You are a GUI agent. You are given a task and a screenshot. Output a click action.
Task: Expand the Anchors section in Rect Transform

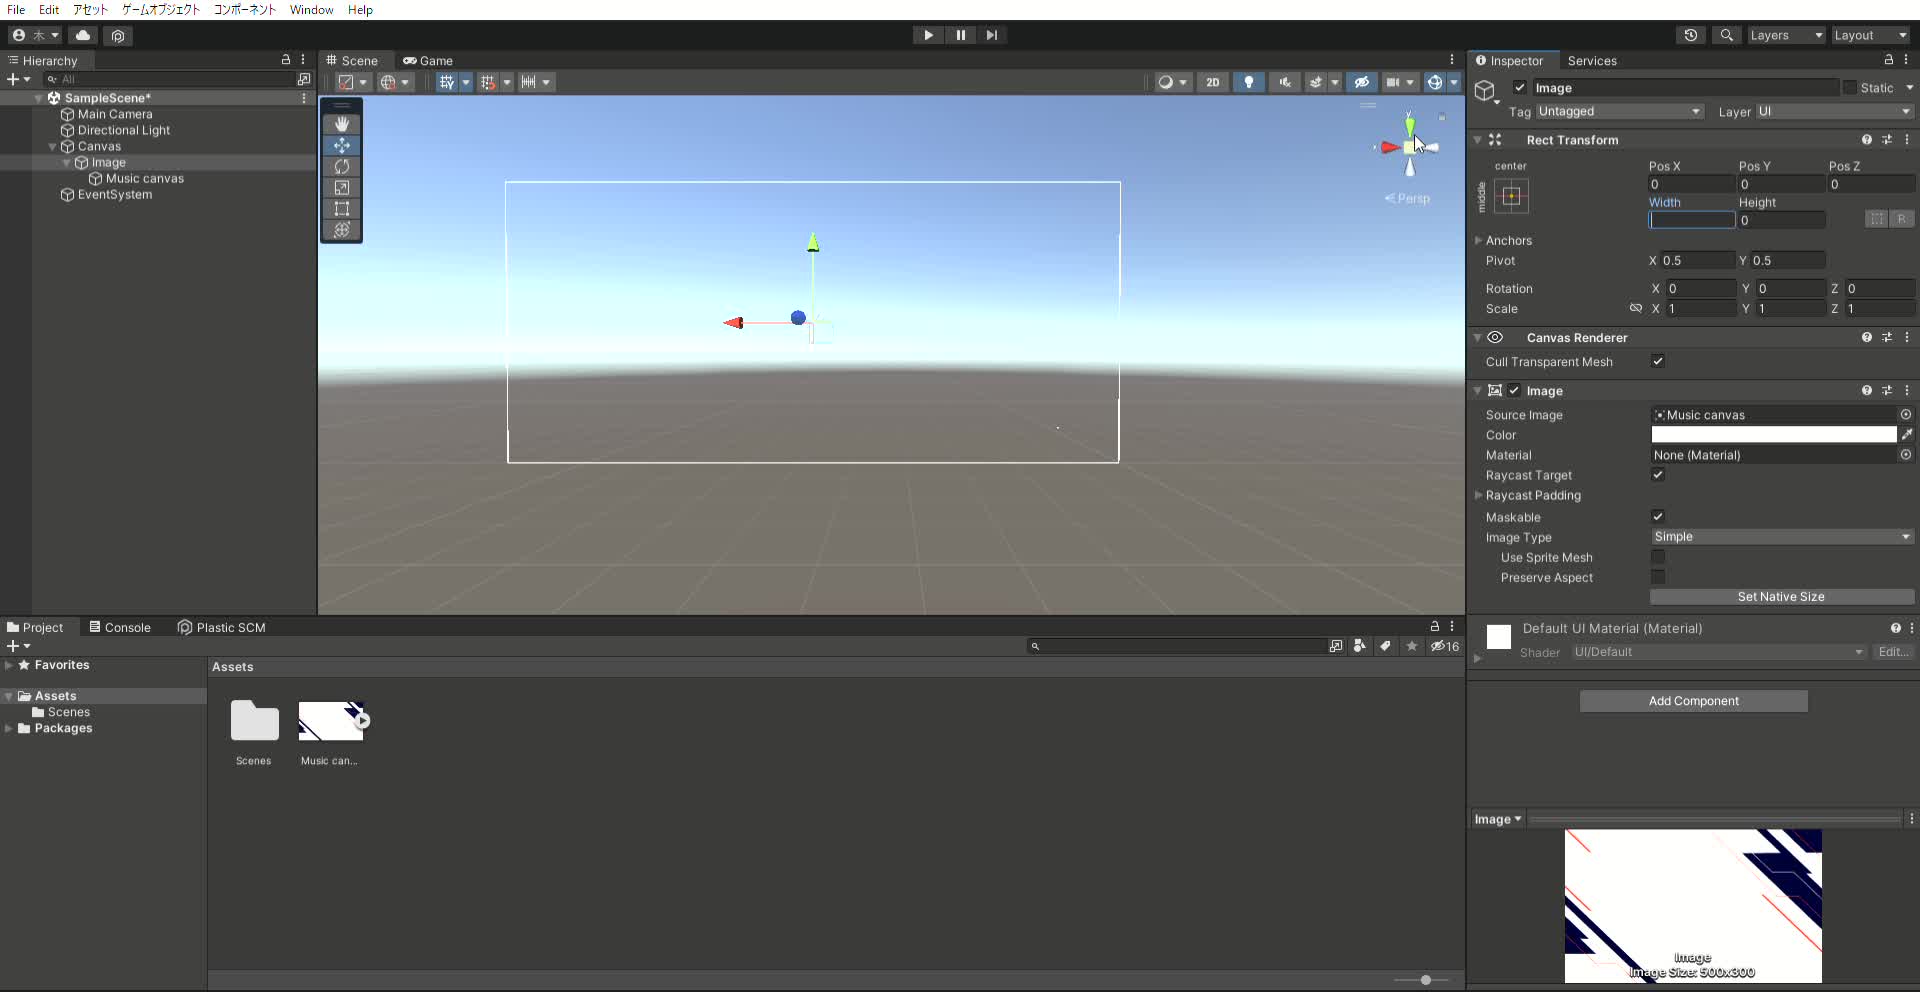coord(1480,240)
